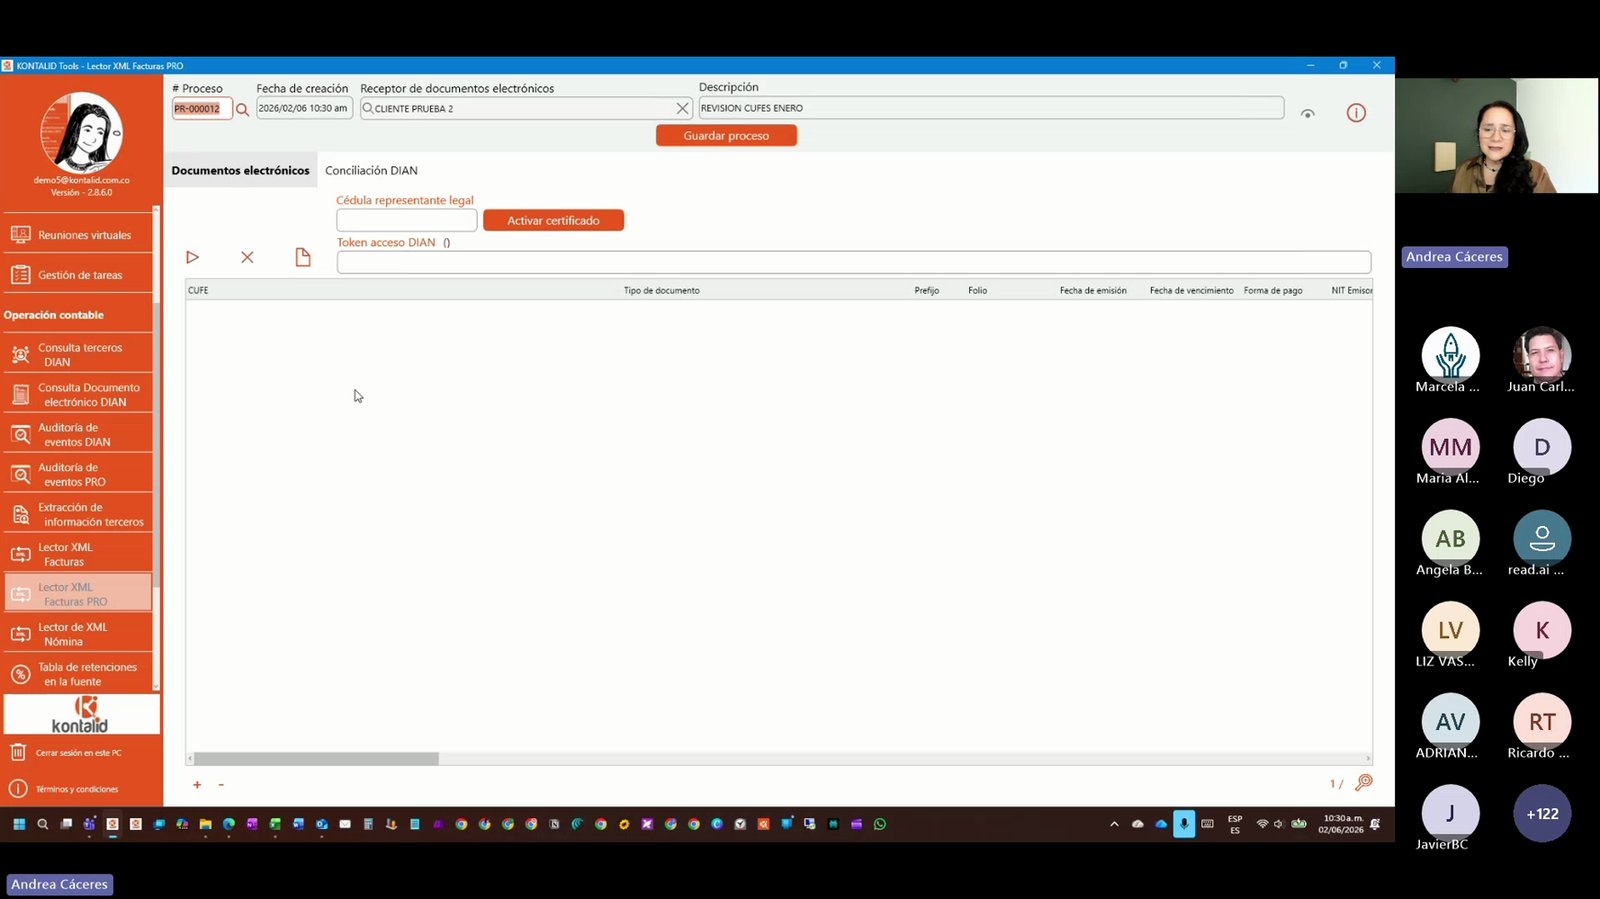Open Reuniones virtuales in the sidebar
The image size is (1600, 899).
click(x=78, y=235)
